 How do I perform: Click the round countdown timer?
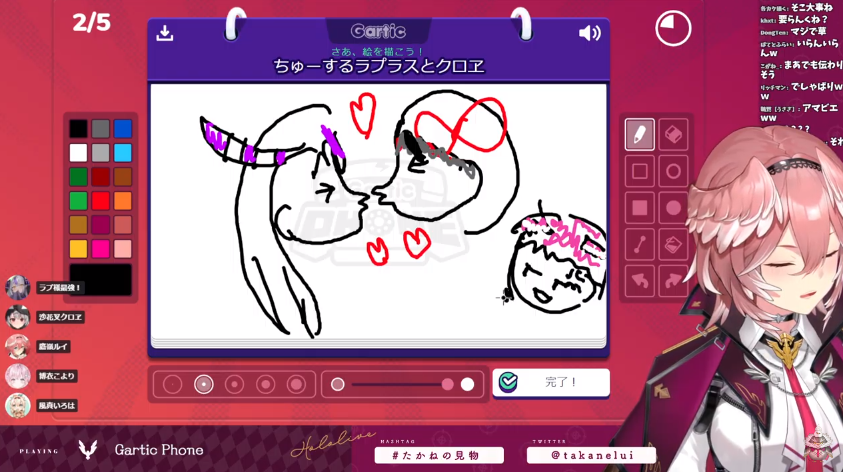pyautogui.click(x=673, y=28)
